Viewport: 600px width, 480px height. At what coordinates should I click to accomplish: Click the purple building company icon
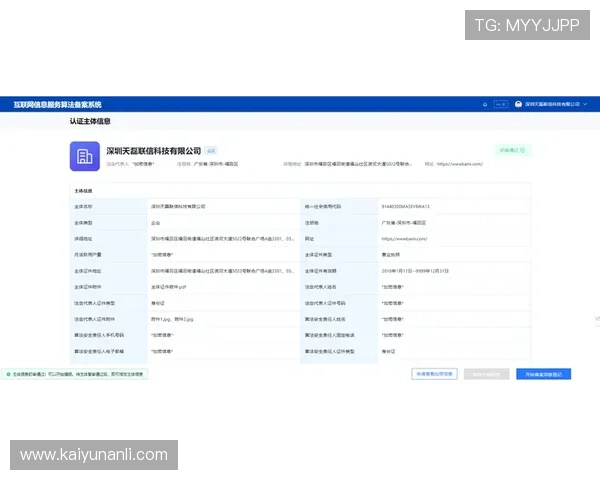(x=85, y=156)
